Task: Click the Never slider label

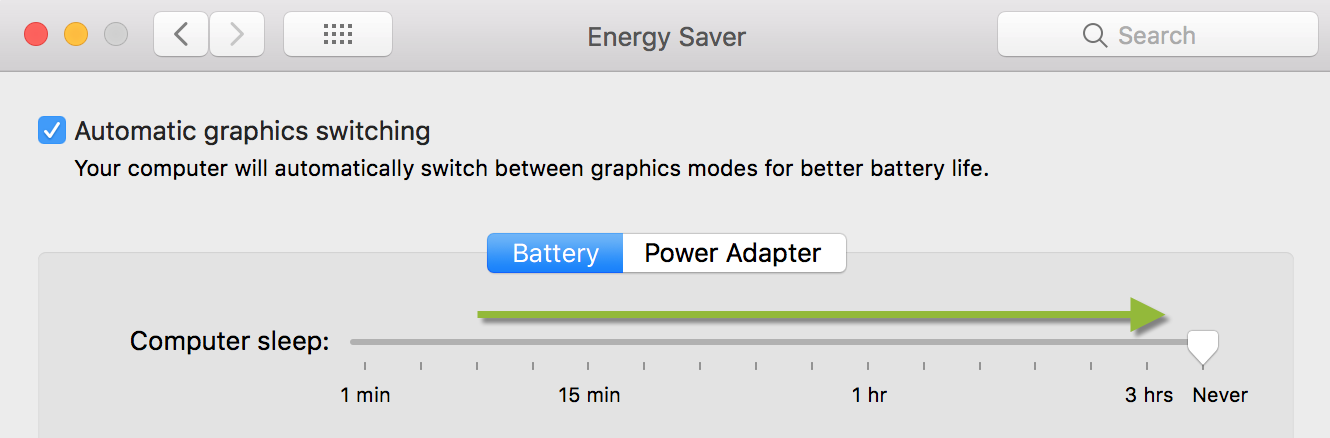Action: (x=1220, y=395)
